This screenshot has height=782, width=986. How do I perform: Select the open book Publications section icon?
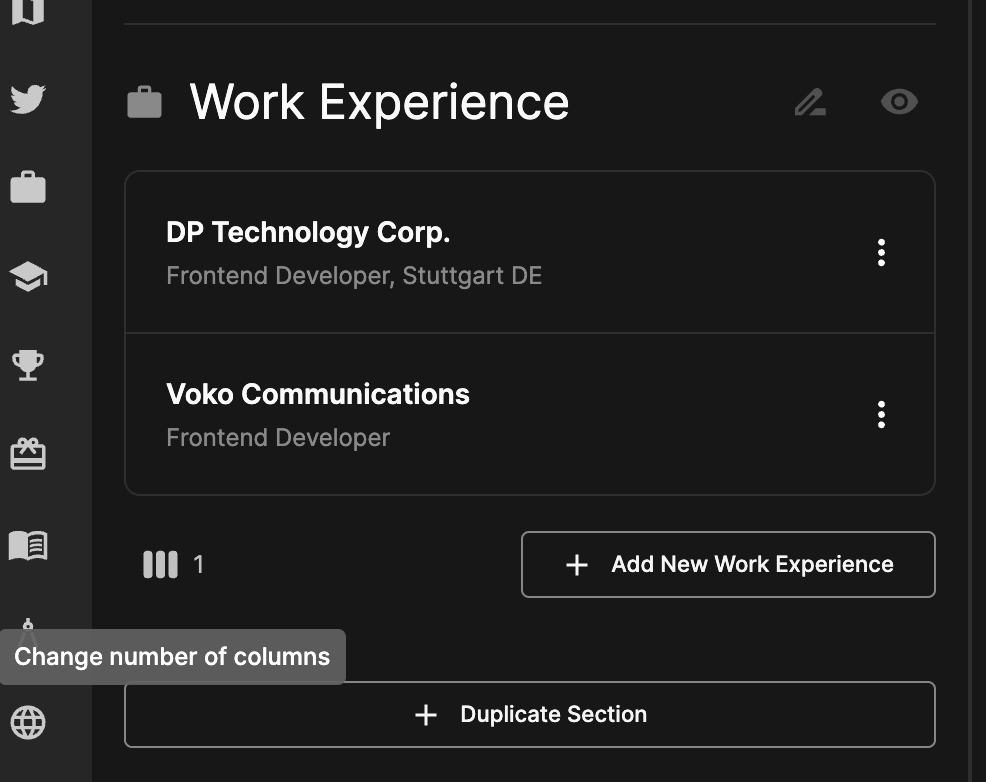pos(29,545)
